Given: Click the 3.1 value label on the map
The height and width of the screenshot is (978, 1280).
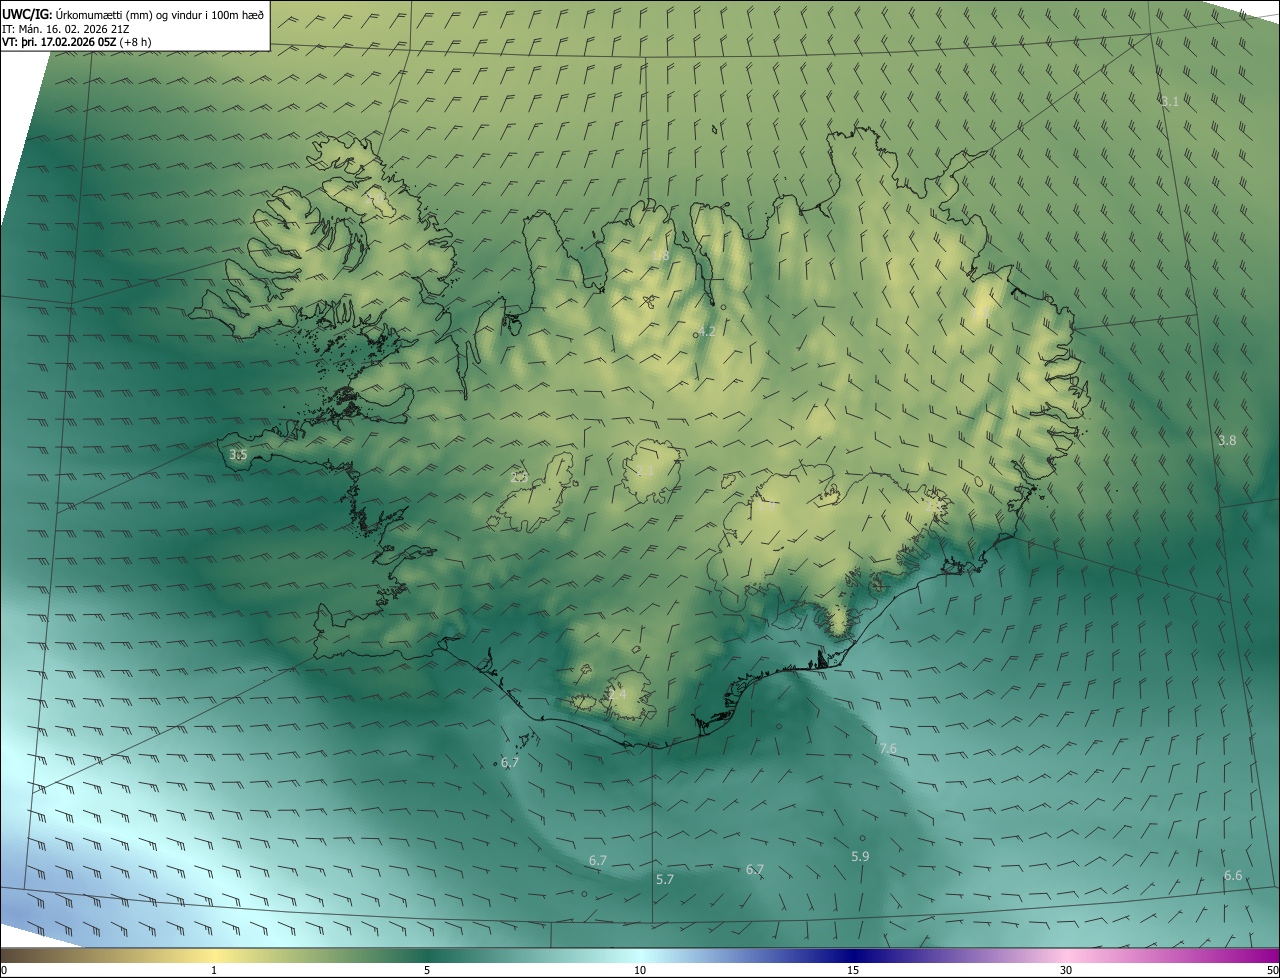Looking at the screenshot, I should (x=1170, y=102).
